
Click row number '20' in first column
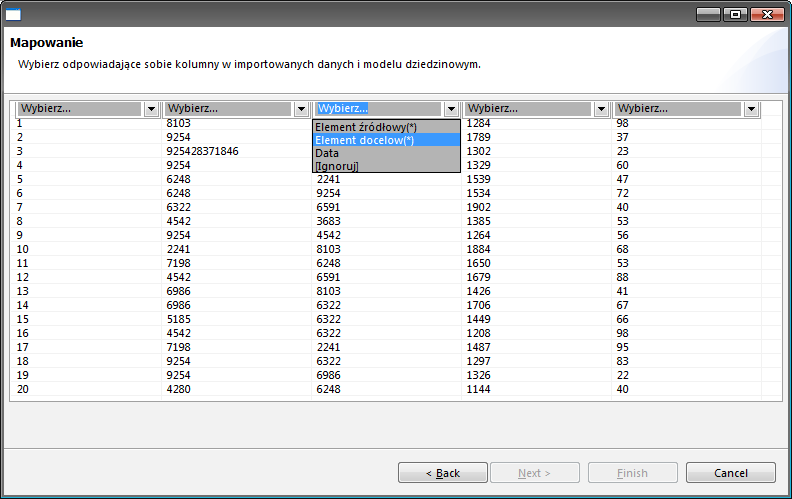point(22,389)
